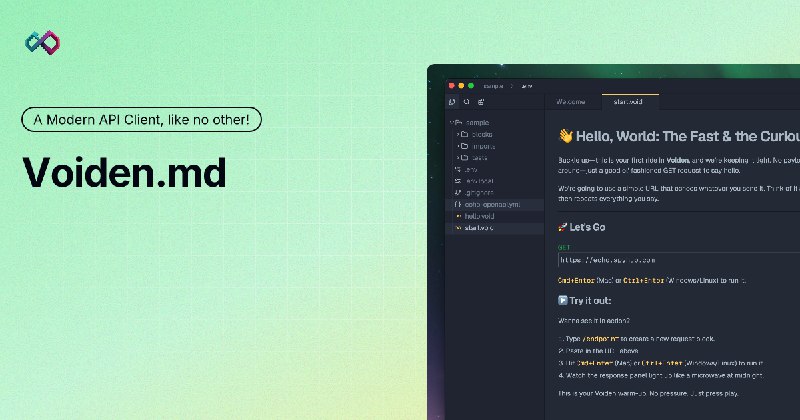Minimize the app window with yellow button
Viewport: 800px width, 420px height.
(x=461, y=86)
